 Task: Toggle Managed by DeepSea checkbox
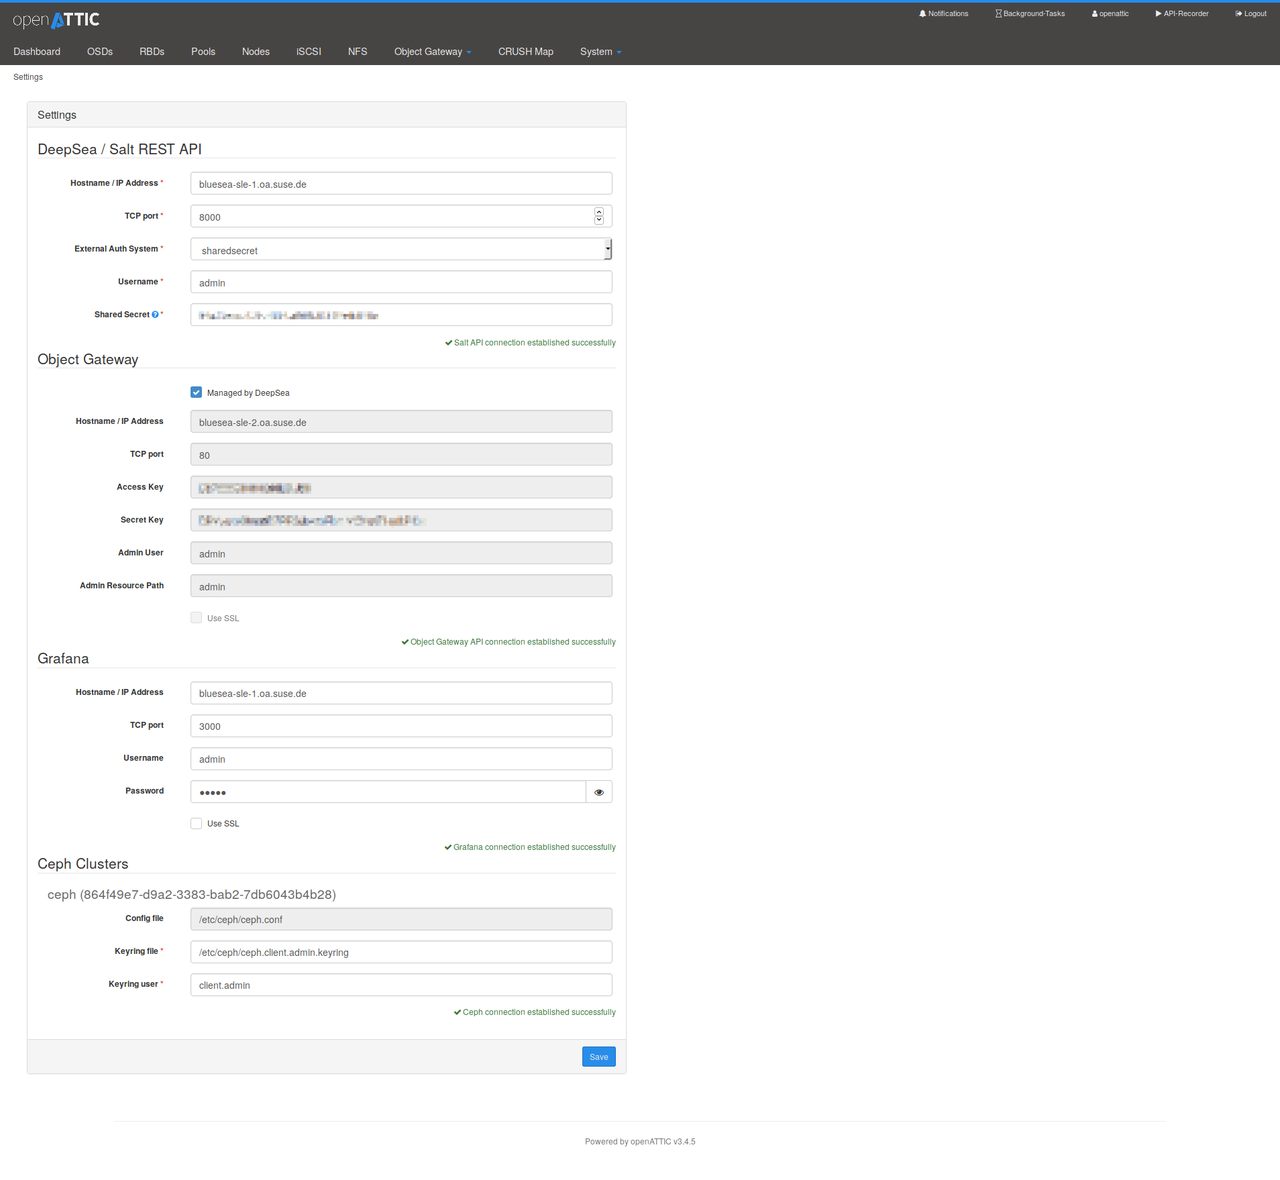196,392
